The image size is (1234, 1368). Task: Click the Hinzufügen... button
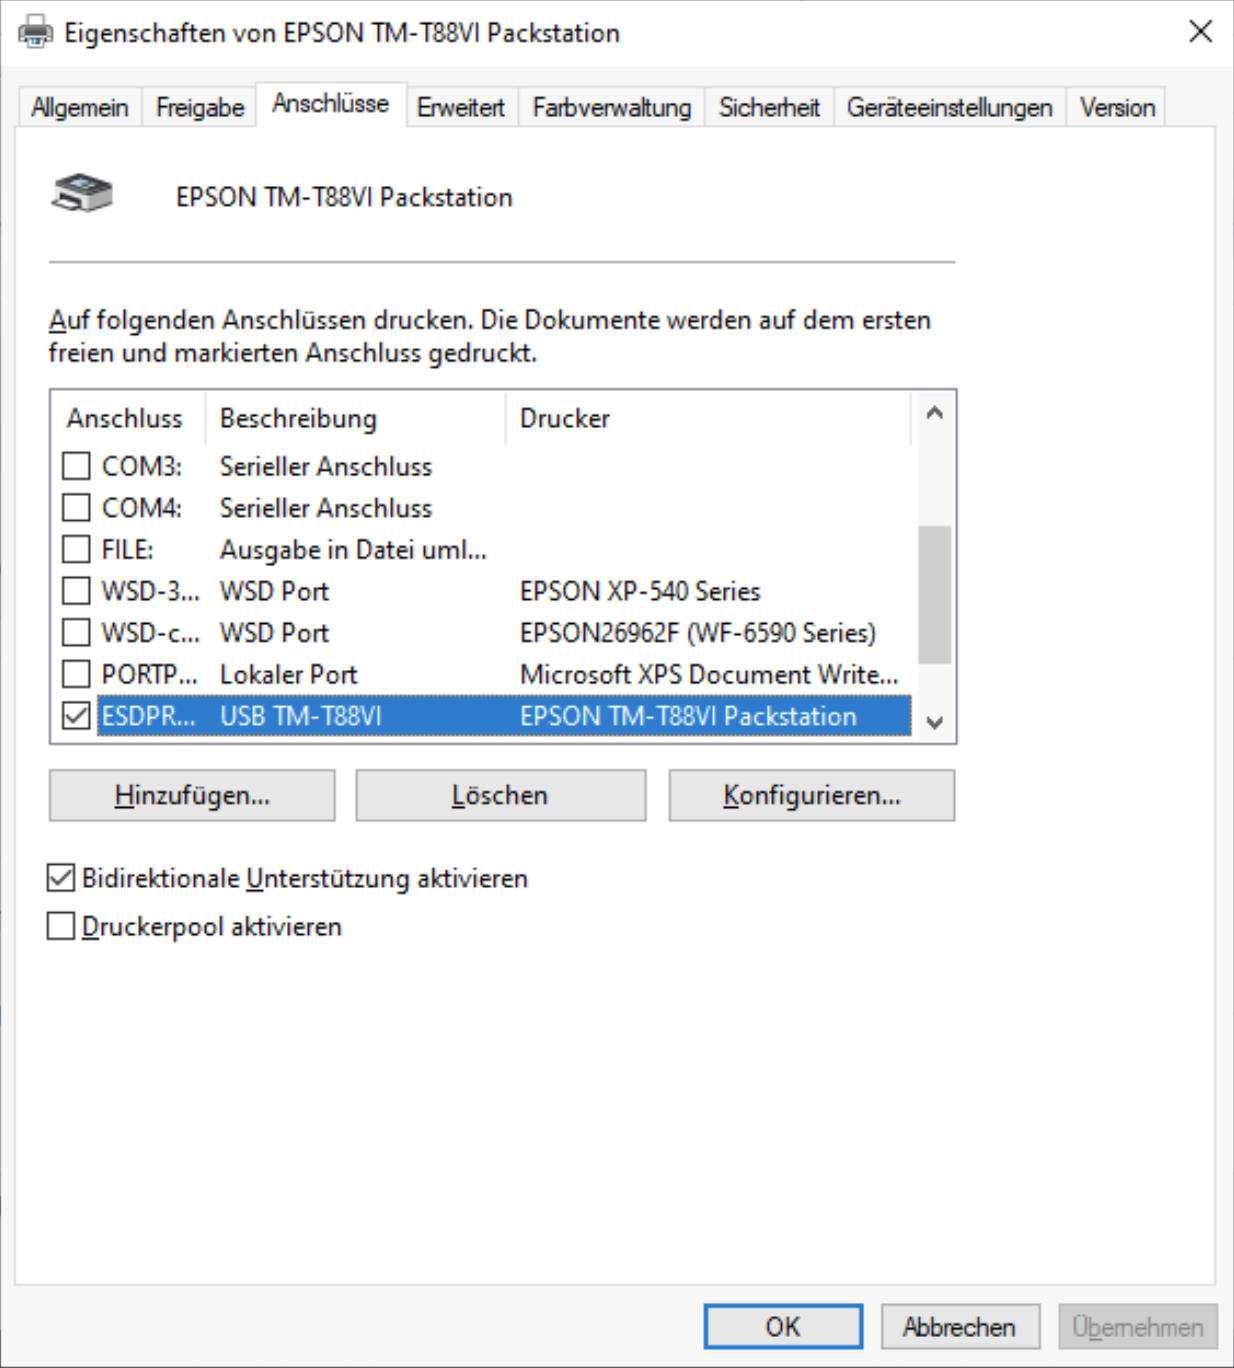coord(192,795)
